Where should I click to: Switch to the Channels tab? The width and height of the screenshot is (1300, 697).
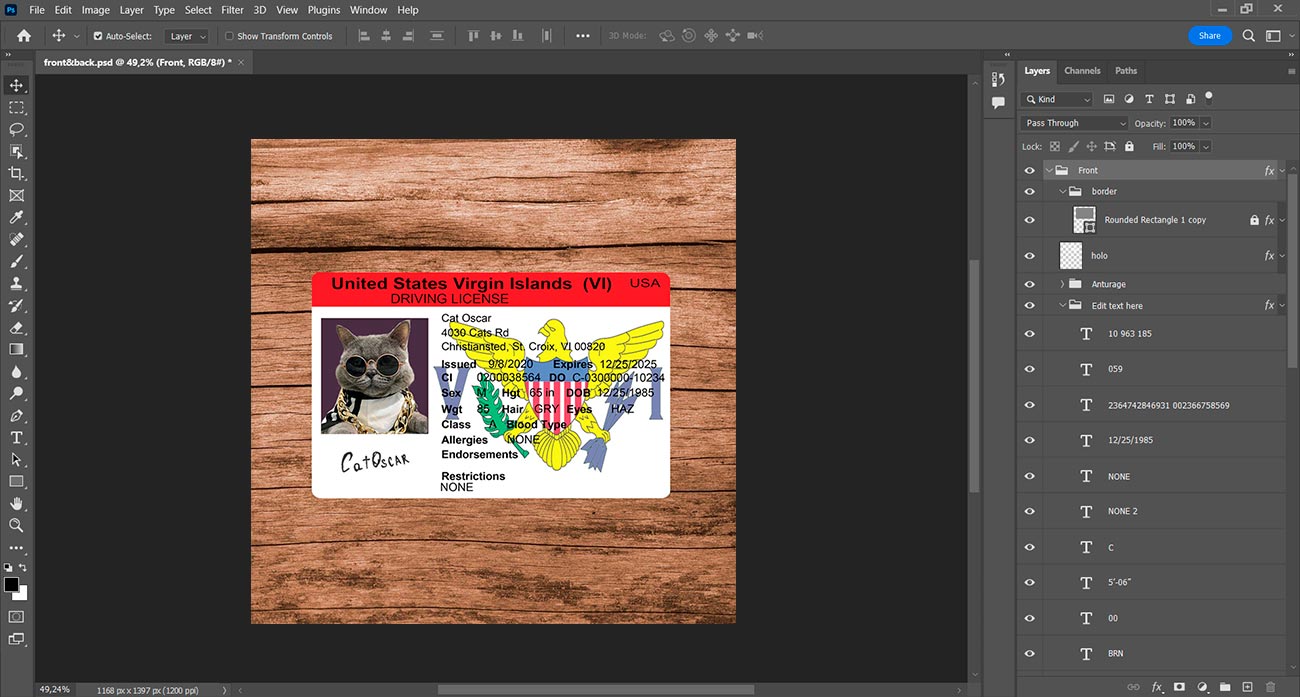tap(1082, 71)
